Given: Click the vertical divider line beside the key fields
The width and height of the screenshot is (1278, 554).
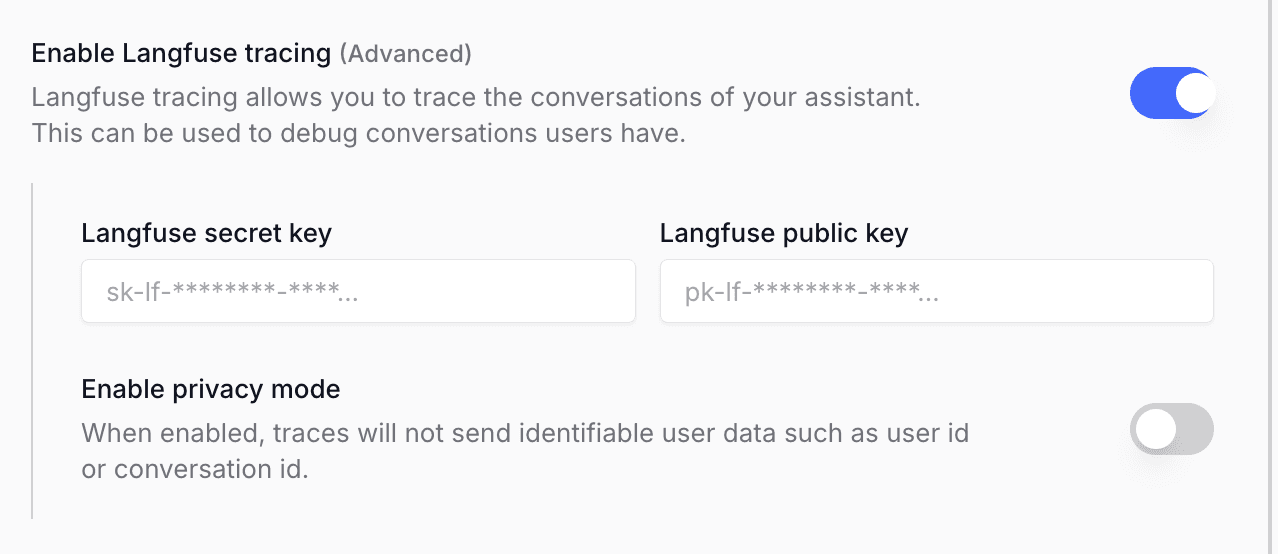Looking at the screenshot, I should 33,350.
